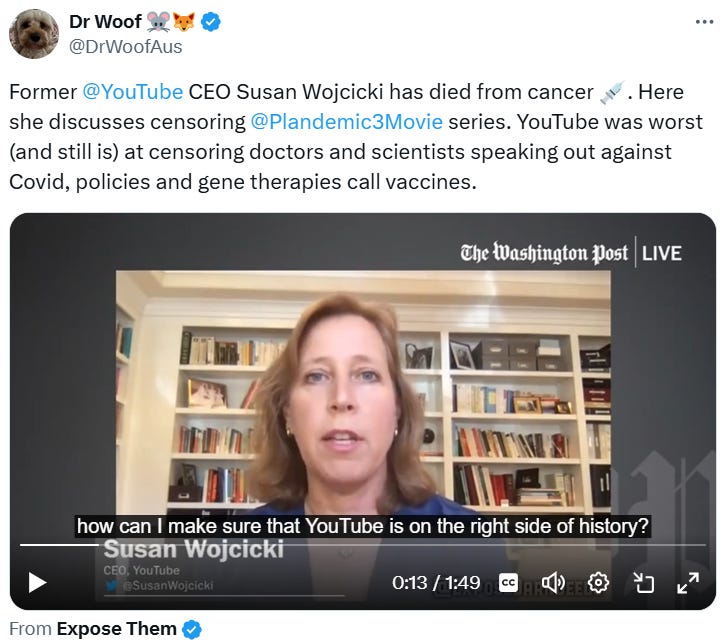Open the Expose Them source account
727x642 pixels.
click(x=116, y=629)
